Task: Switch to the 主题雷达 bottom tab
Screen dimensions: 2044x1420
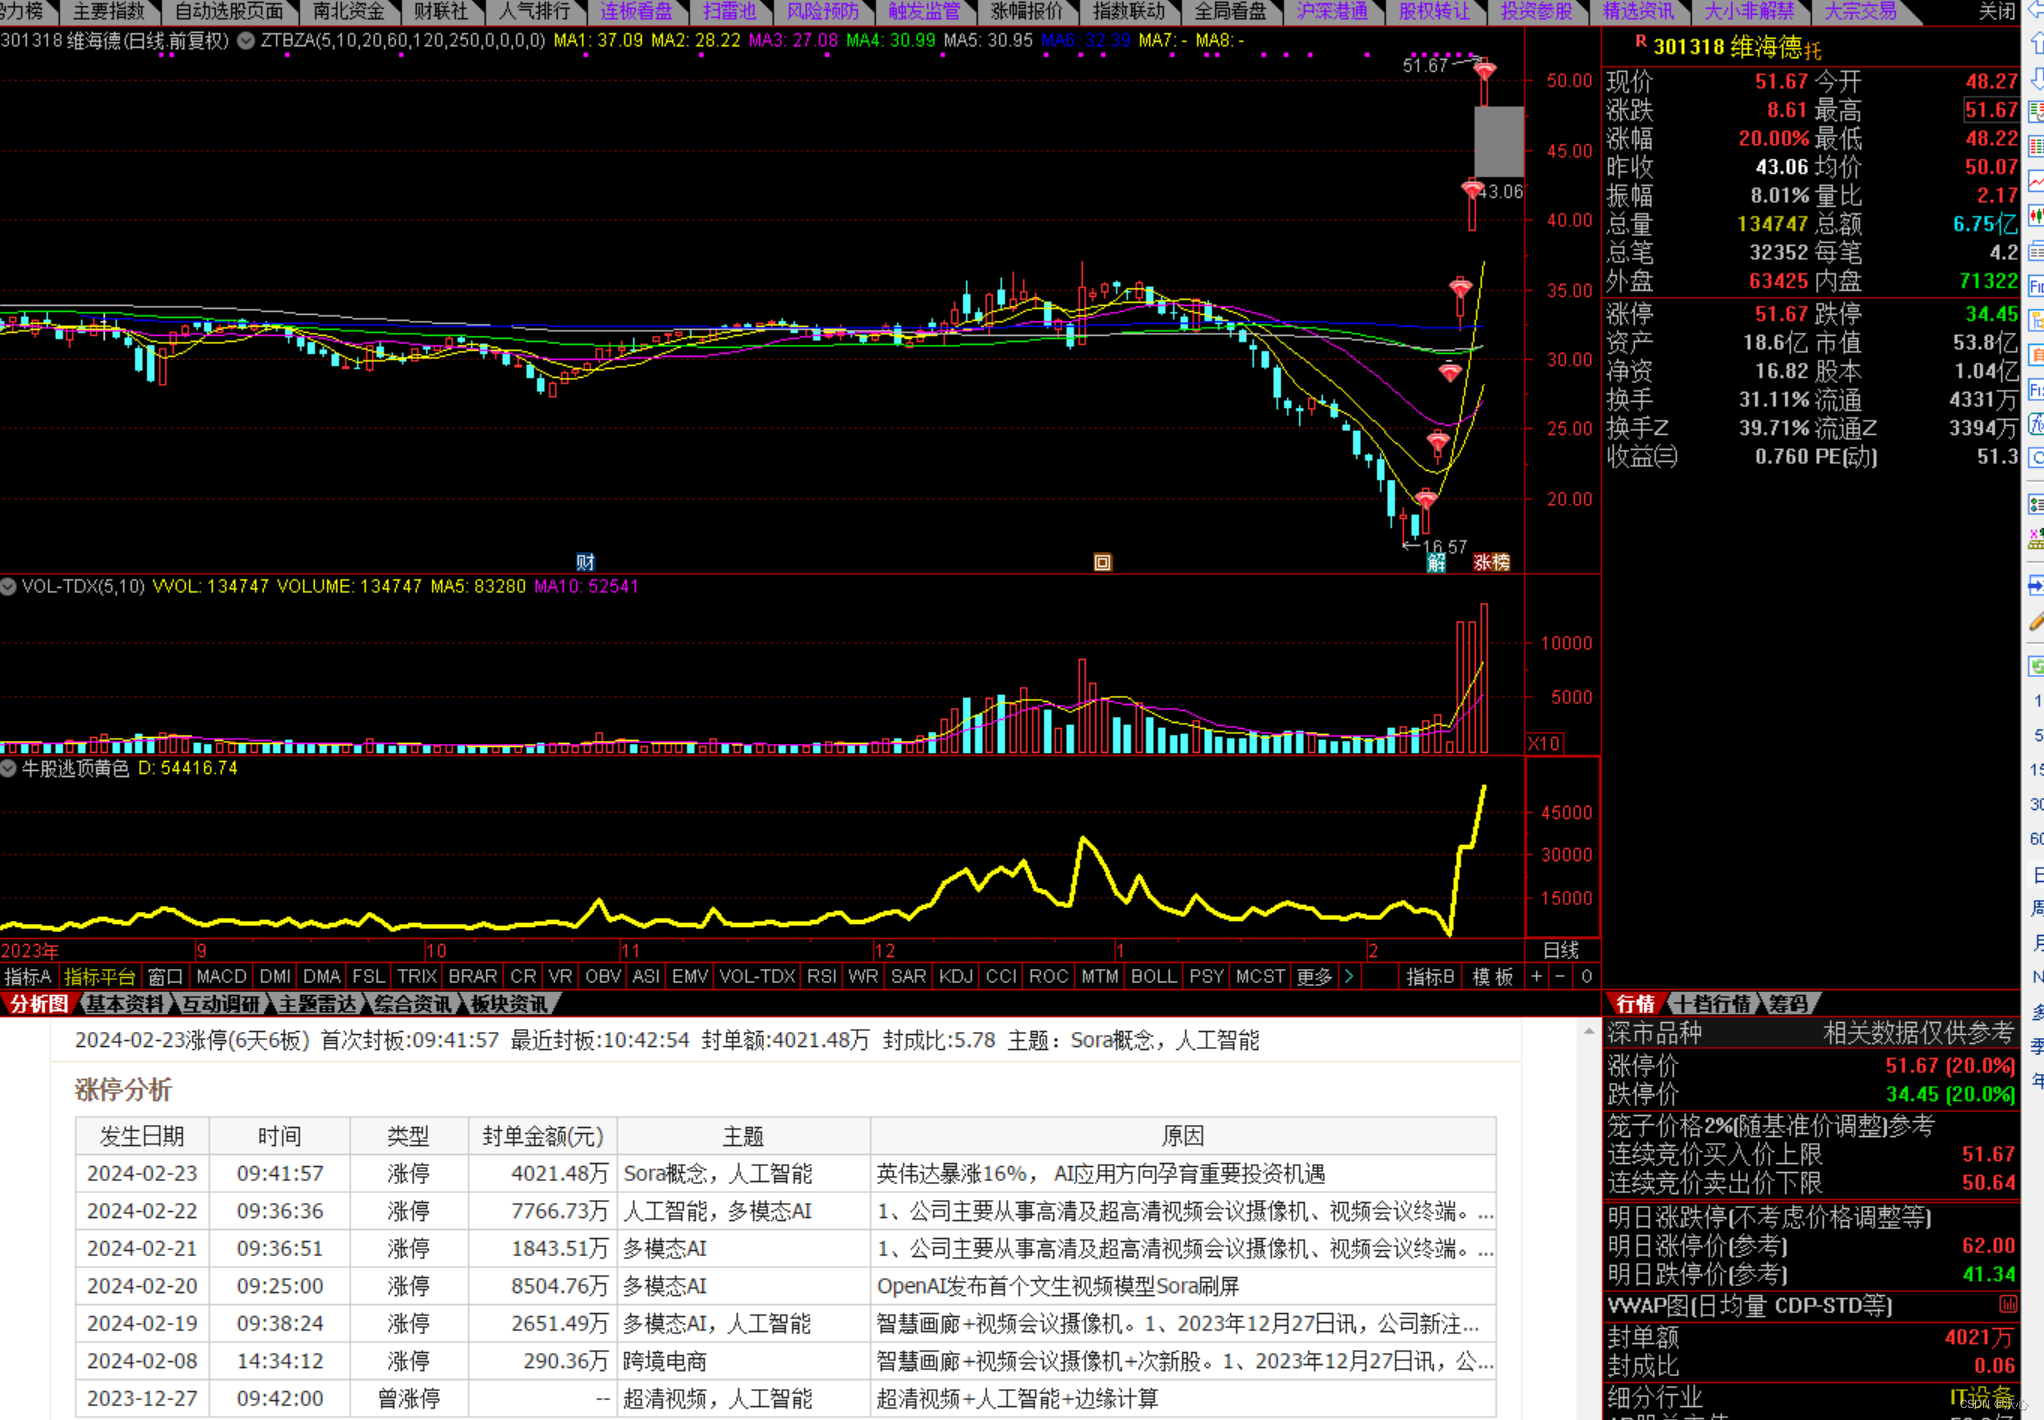Action: point(317,1003)
